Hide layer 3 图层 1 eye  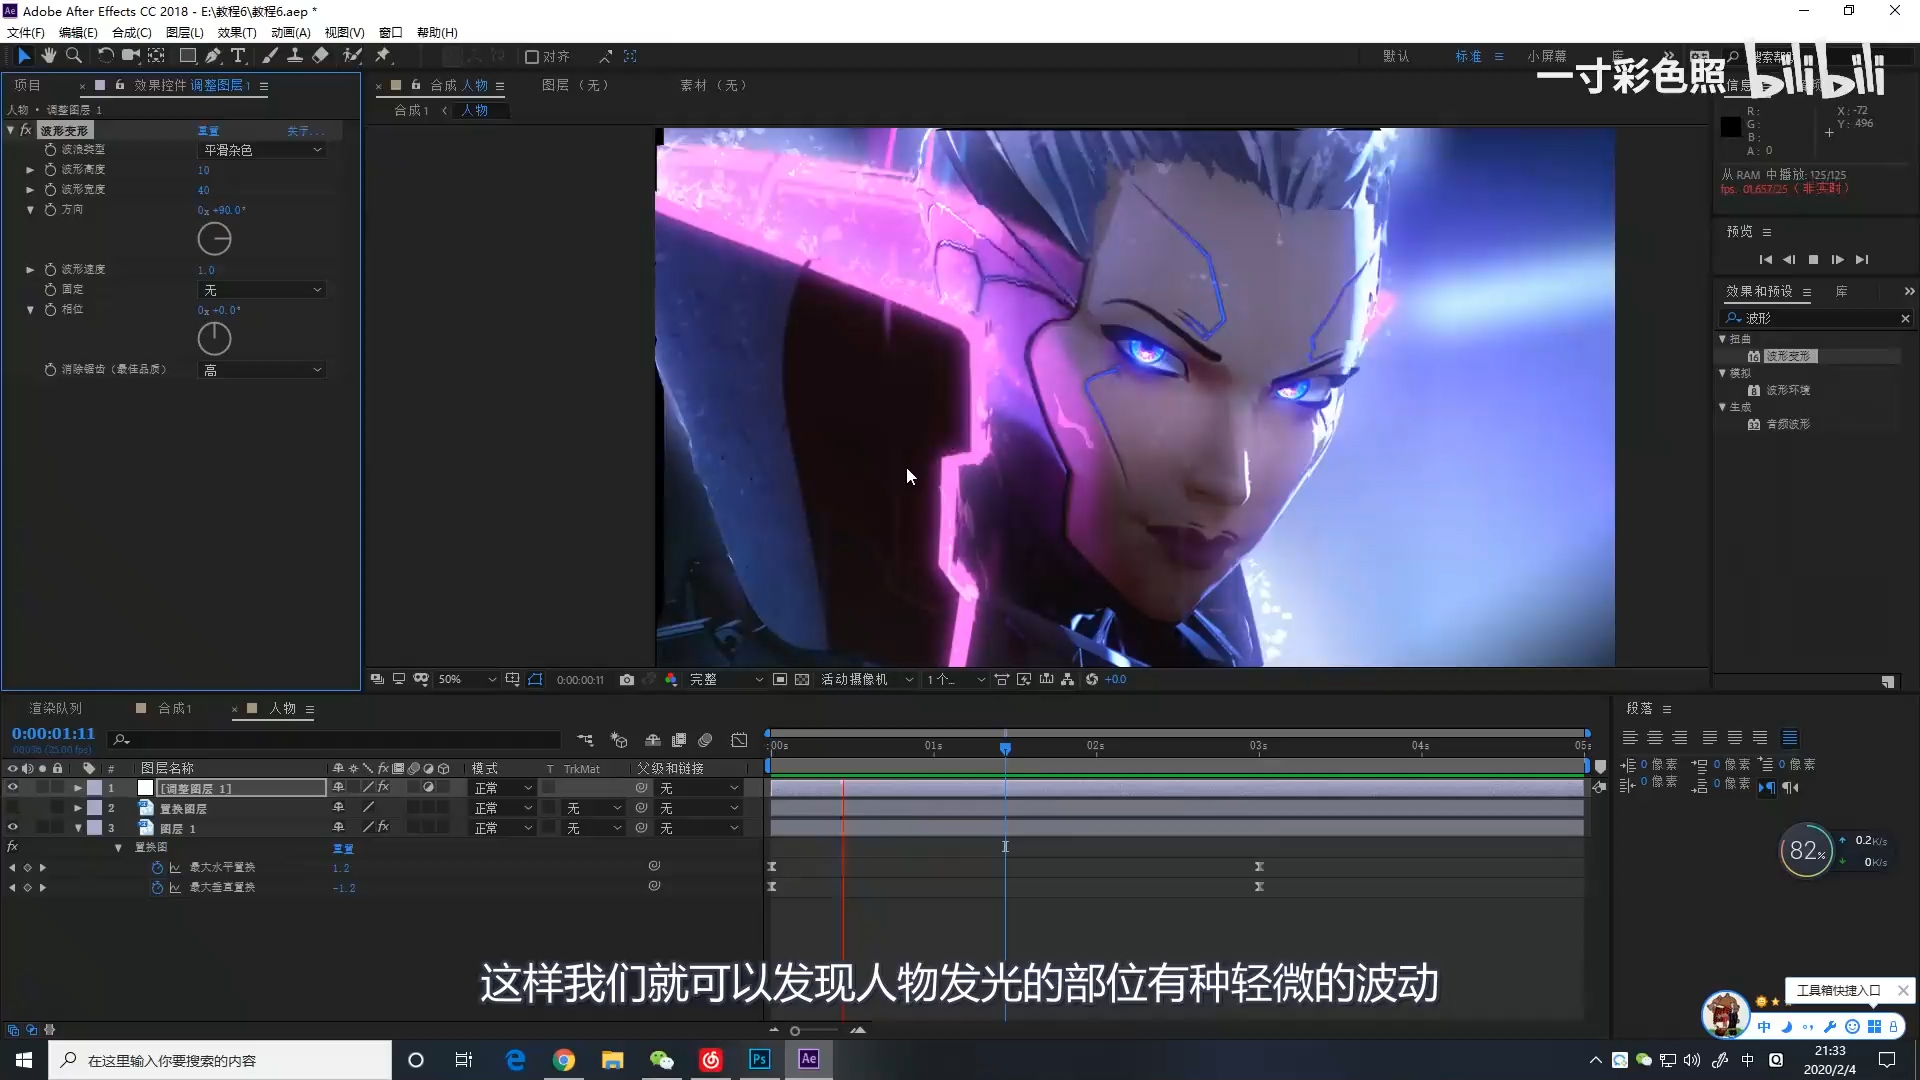tap(13, 828)
